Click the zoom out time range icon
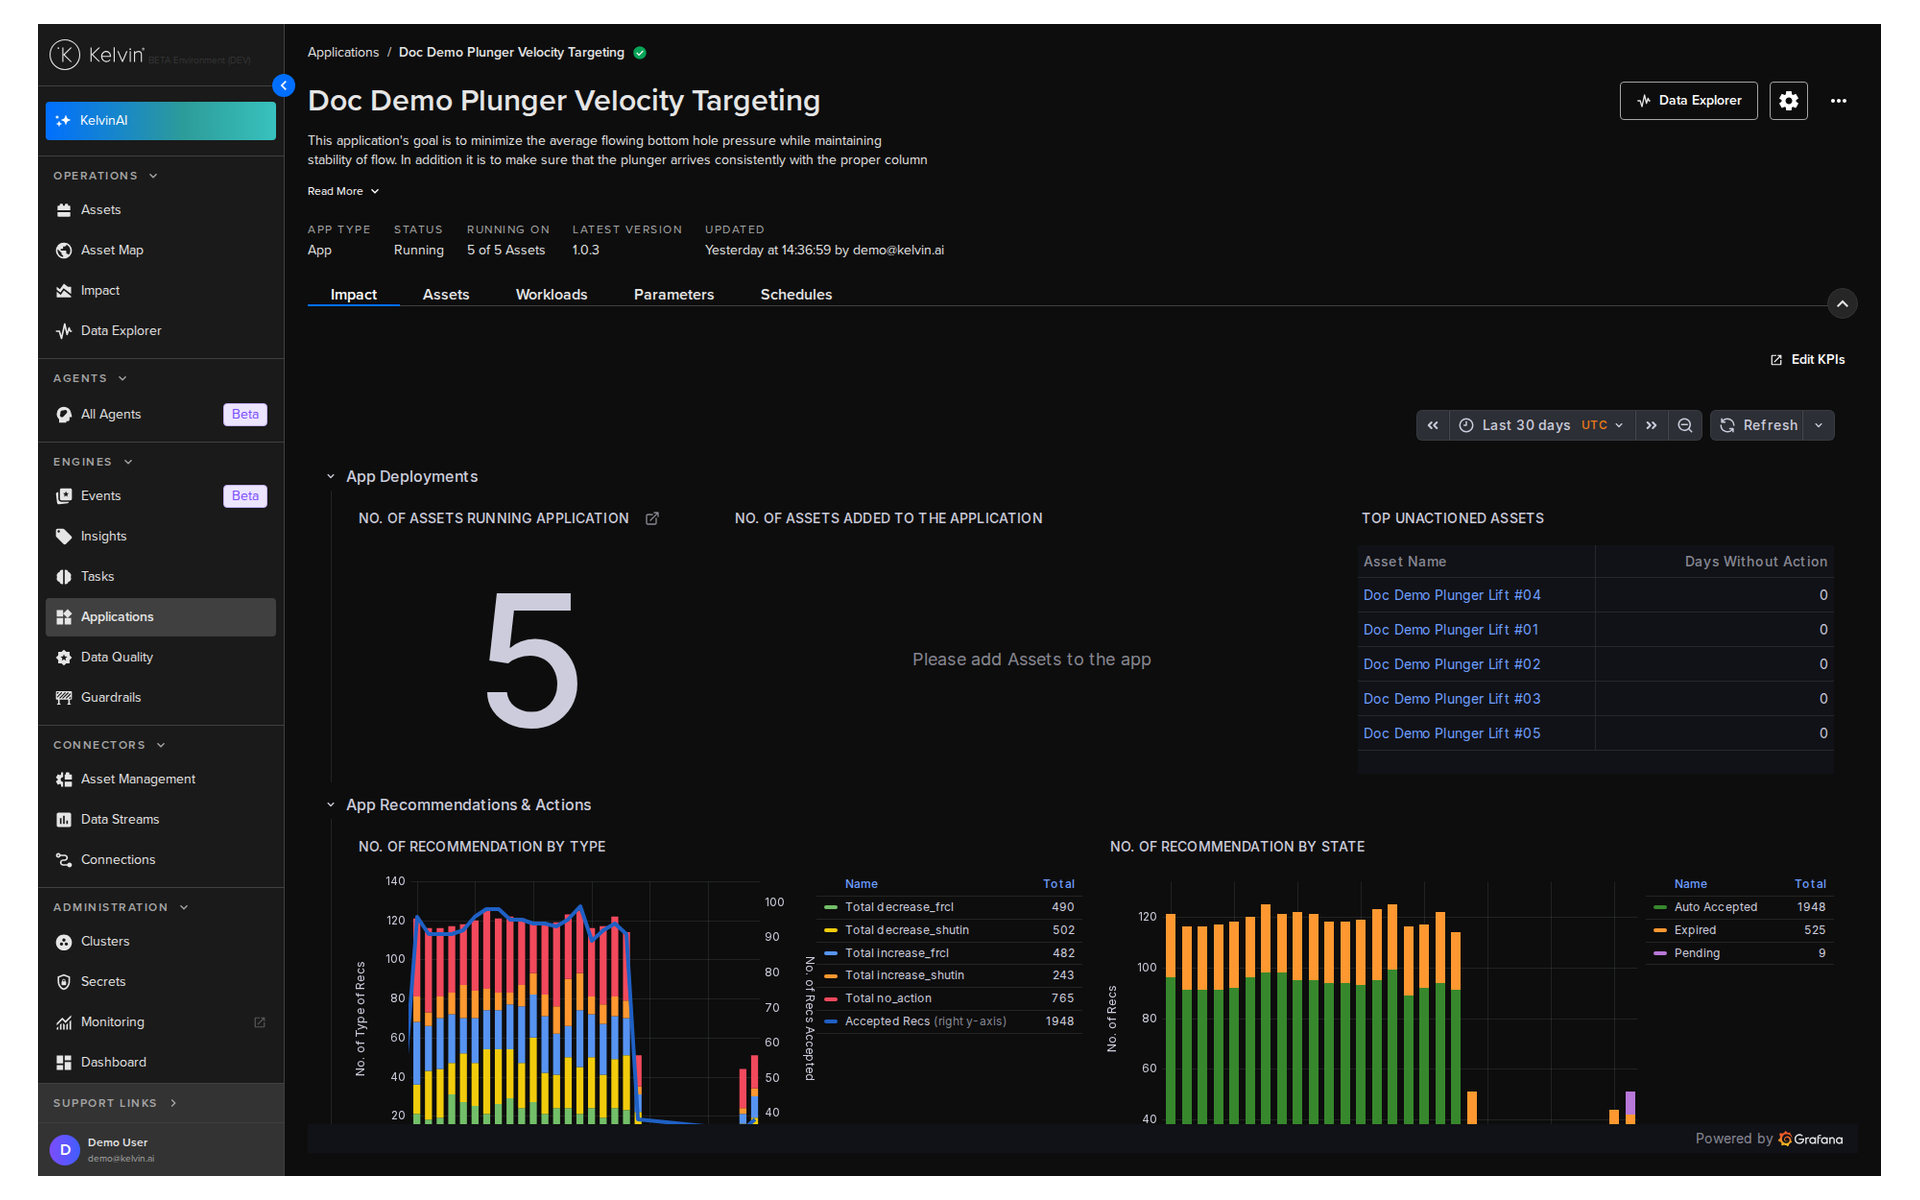 (1685, 425)
